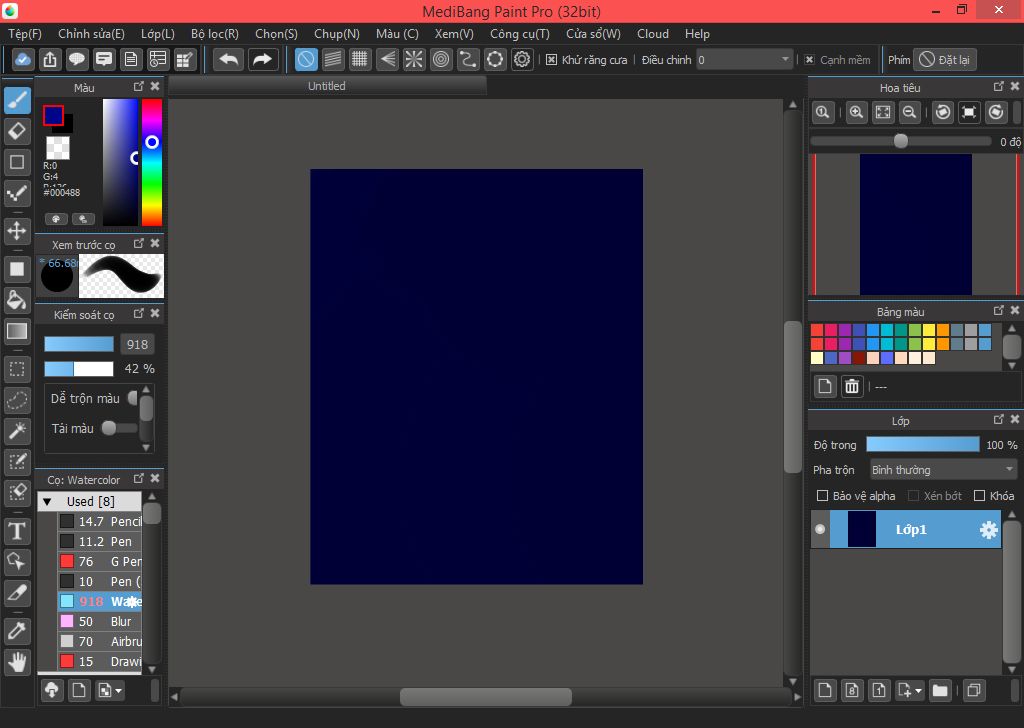Click the navigator rotation slider handle
The image size is (1024, 728).
(901, 141)
